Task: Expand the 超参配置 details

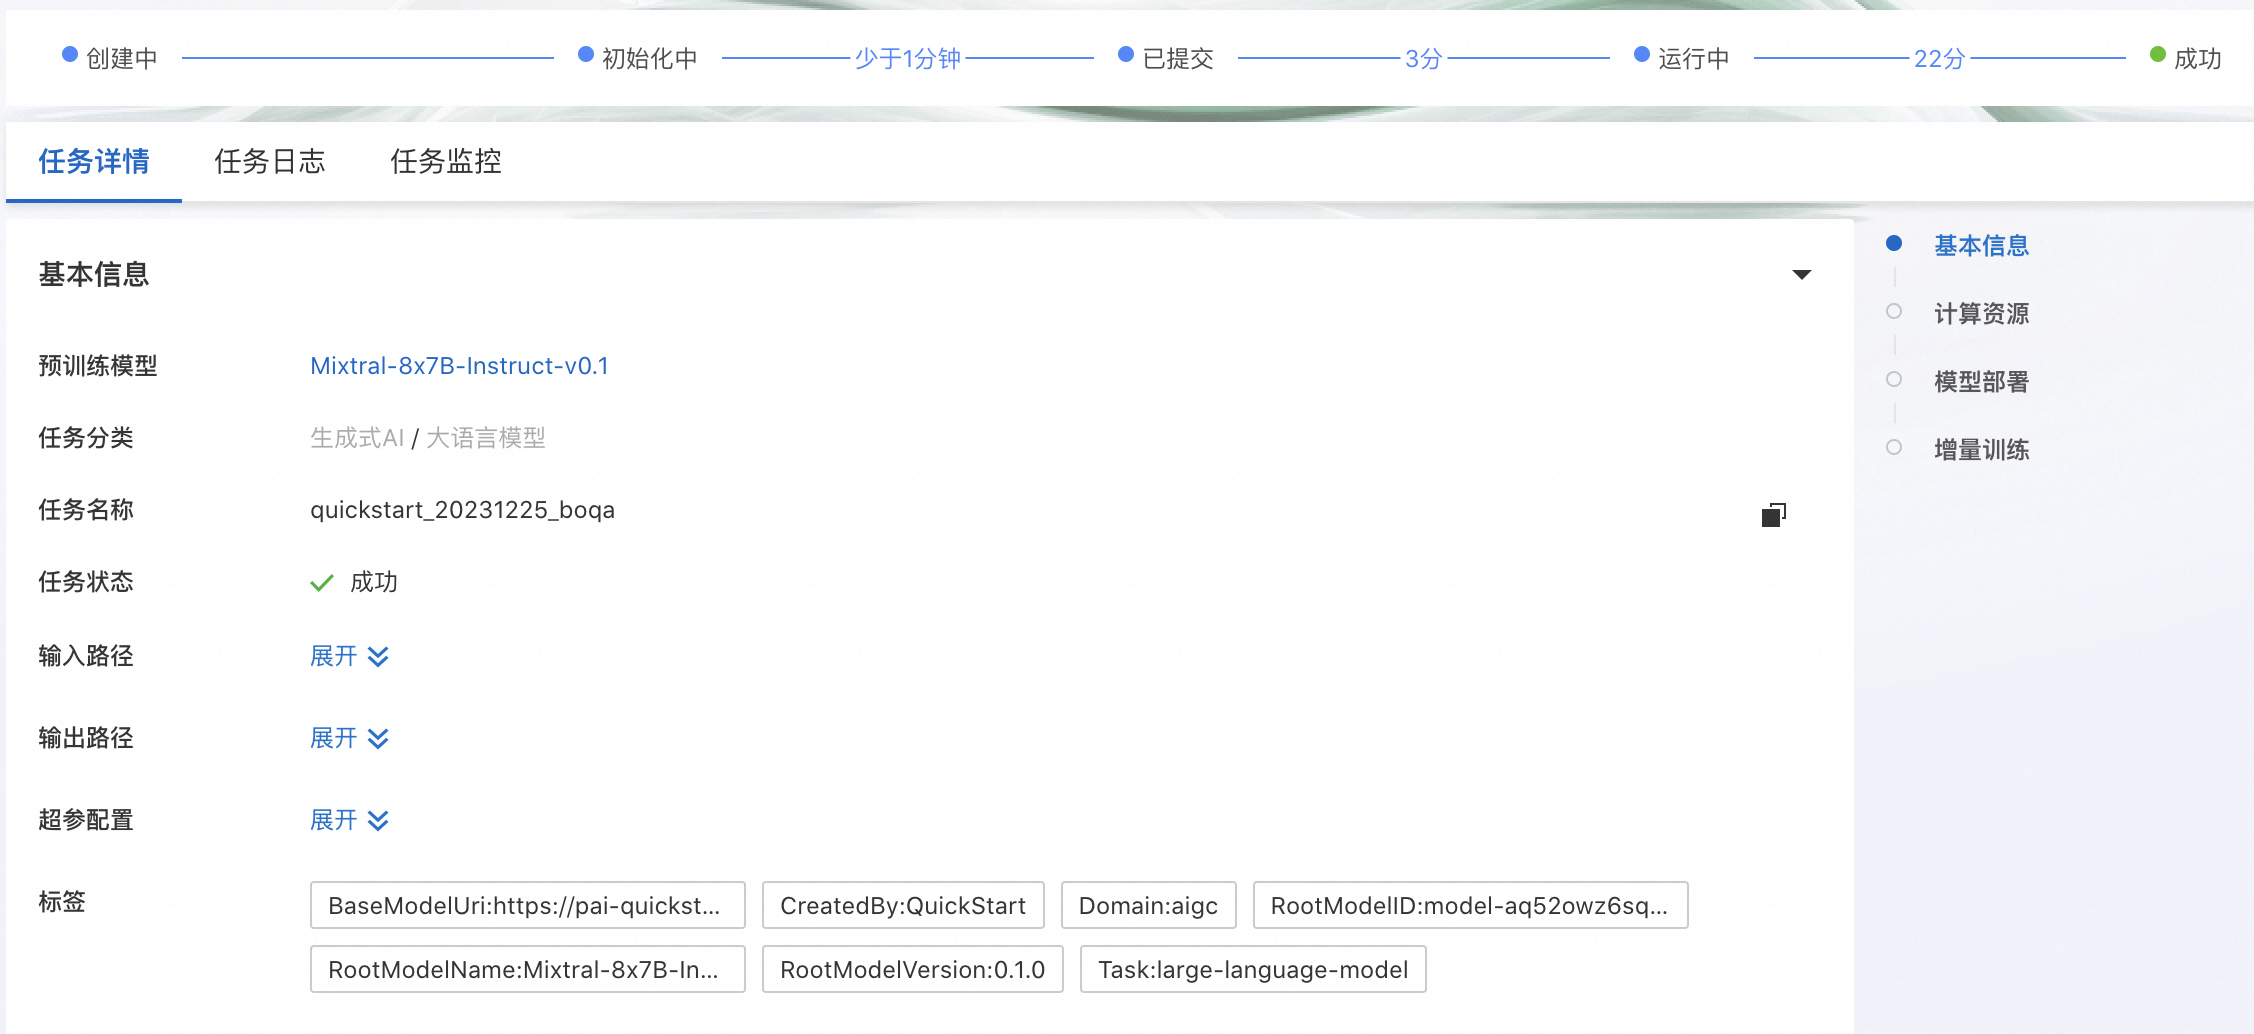Action: [349, 820]
